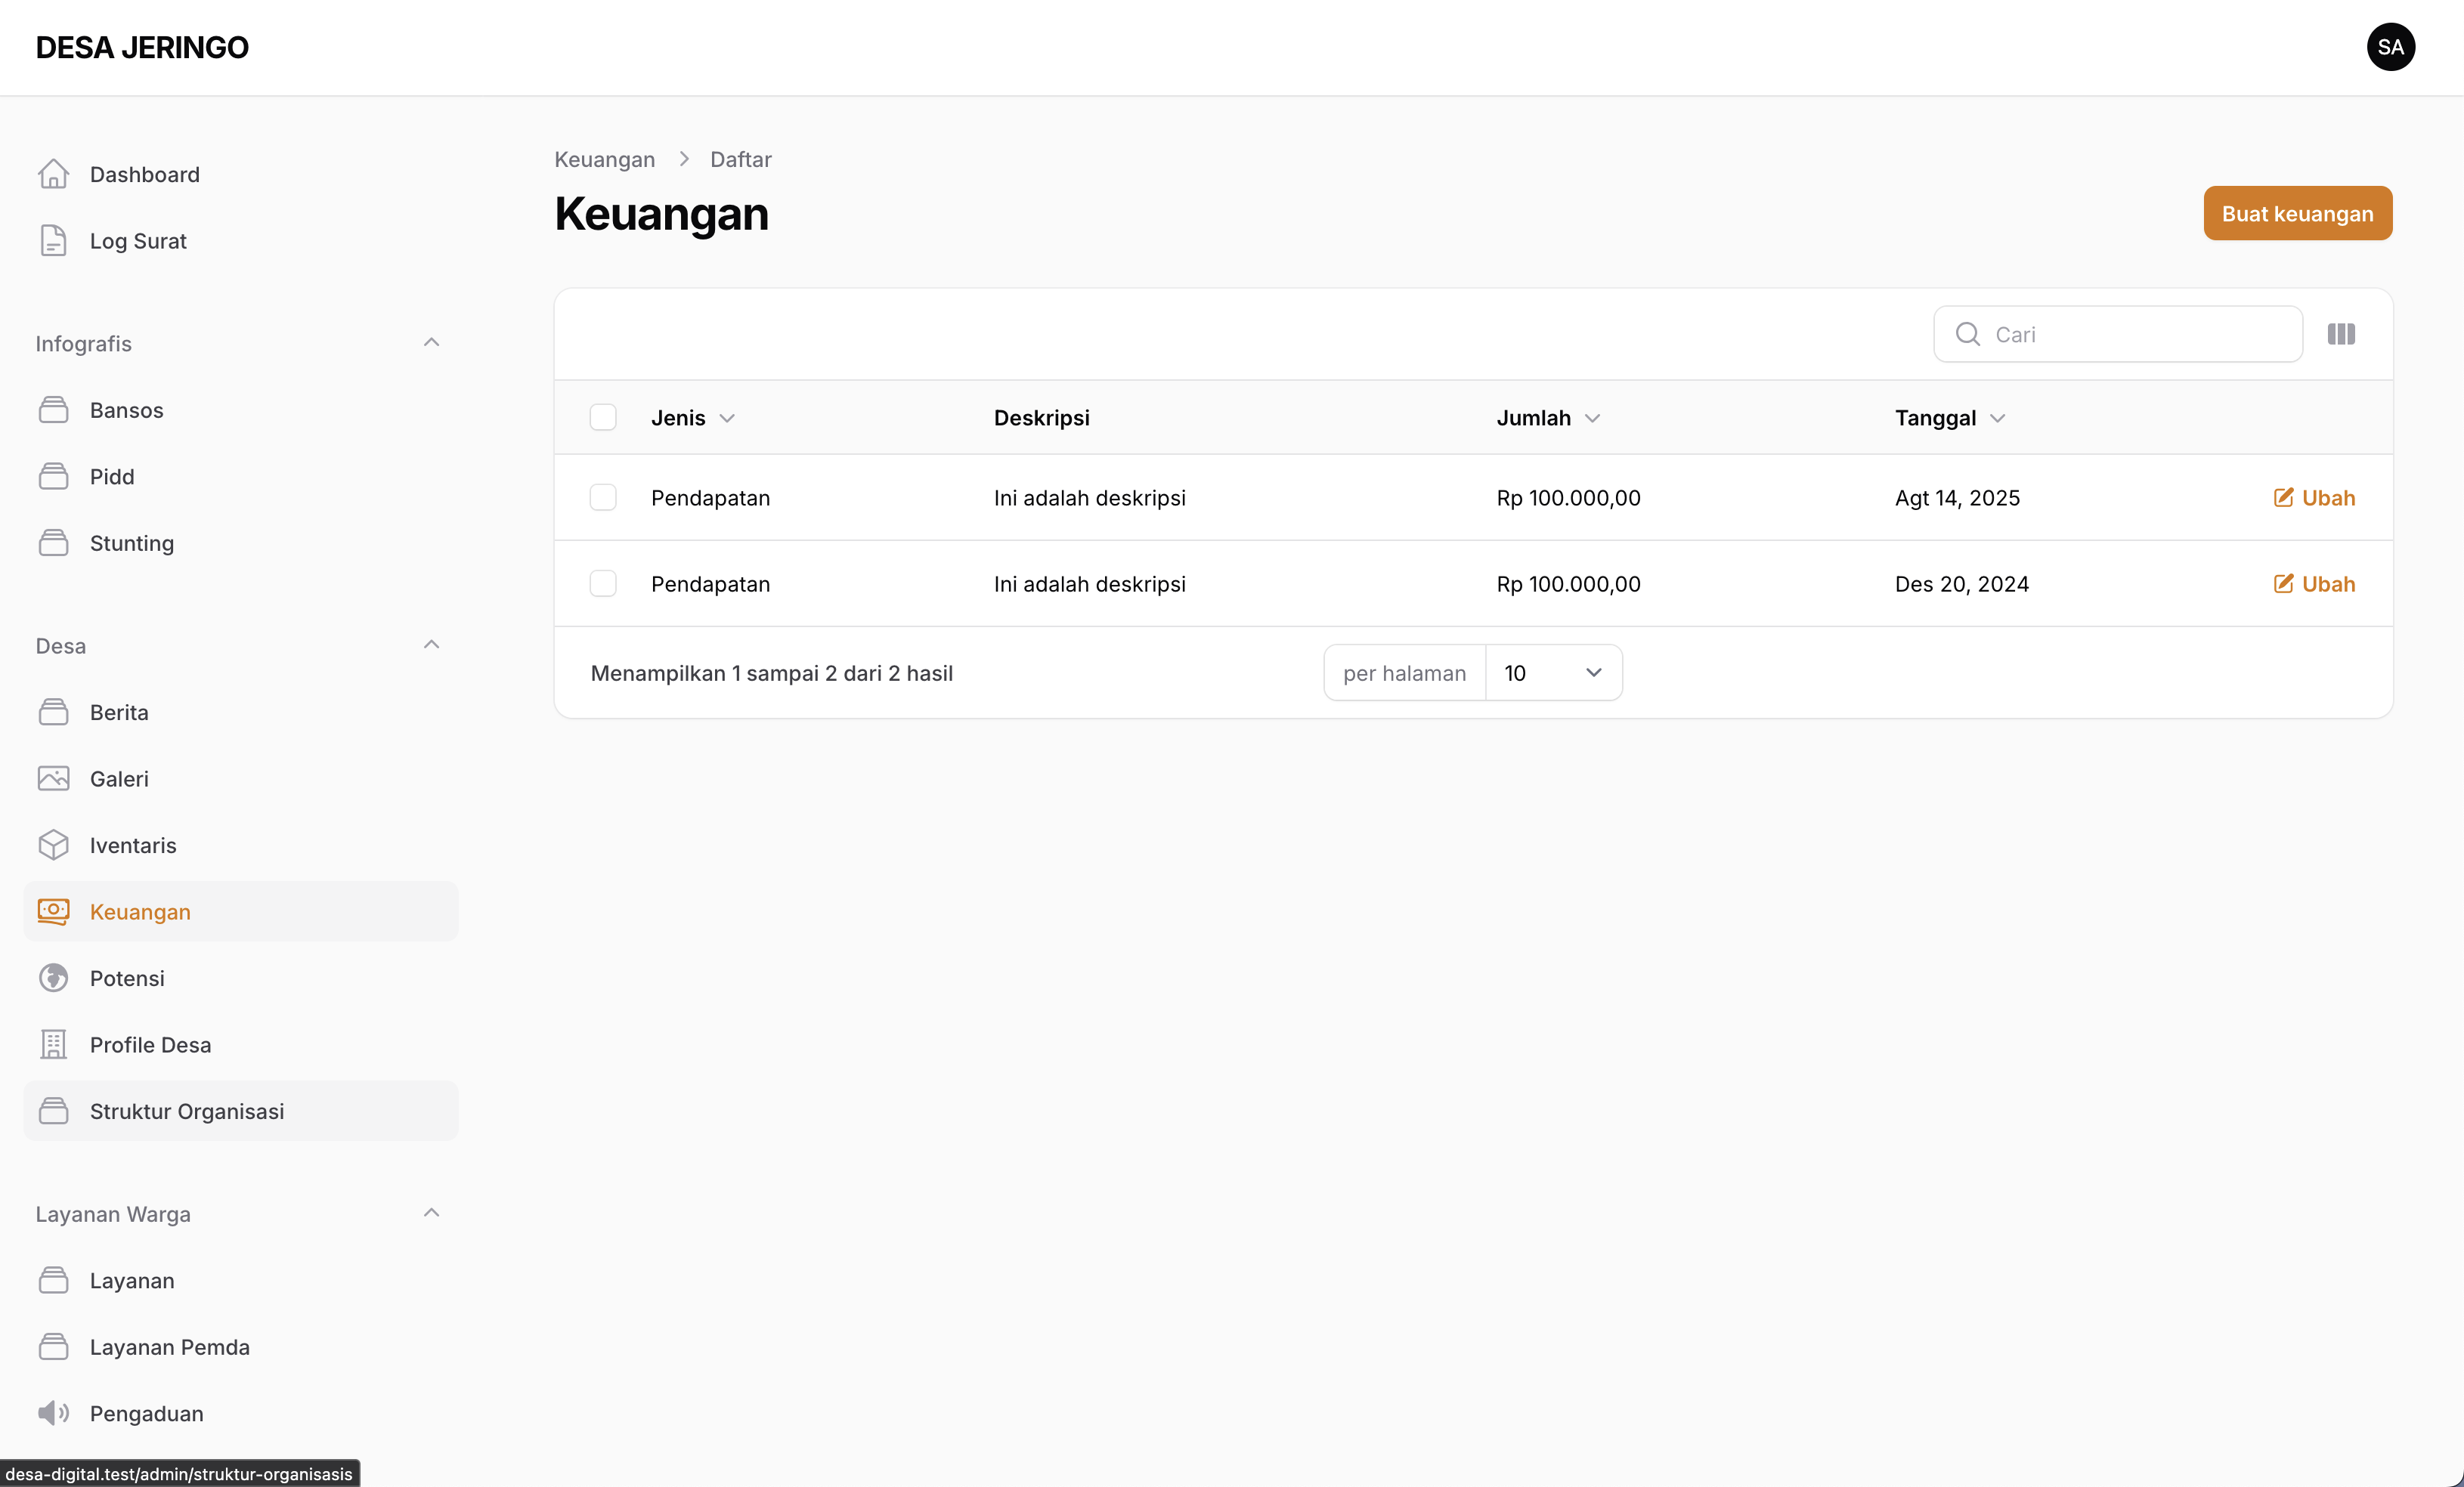The width and height of the screenshot is (2464, 1487).
Task: Check the first Pendapatan row checkbox
Action: (603, 497)
